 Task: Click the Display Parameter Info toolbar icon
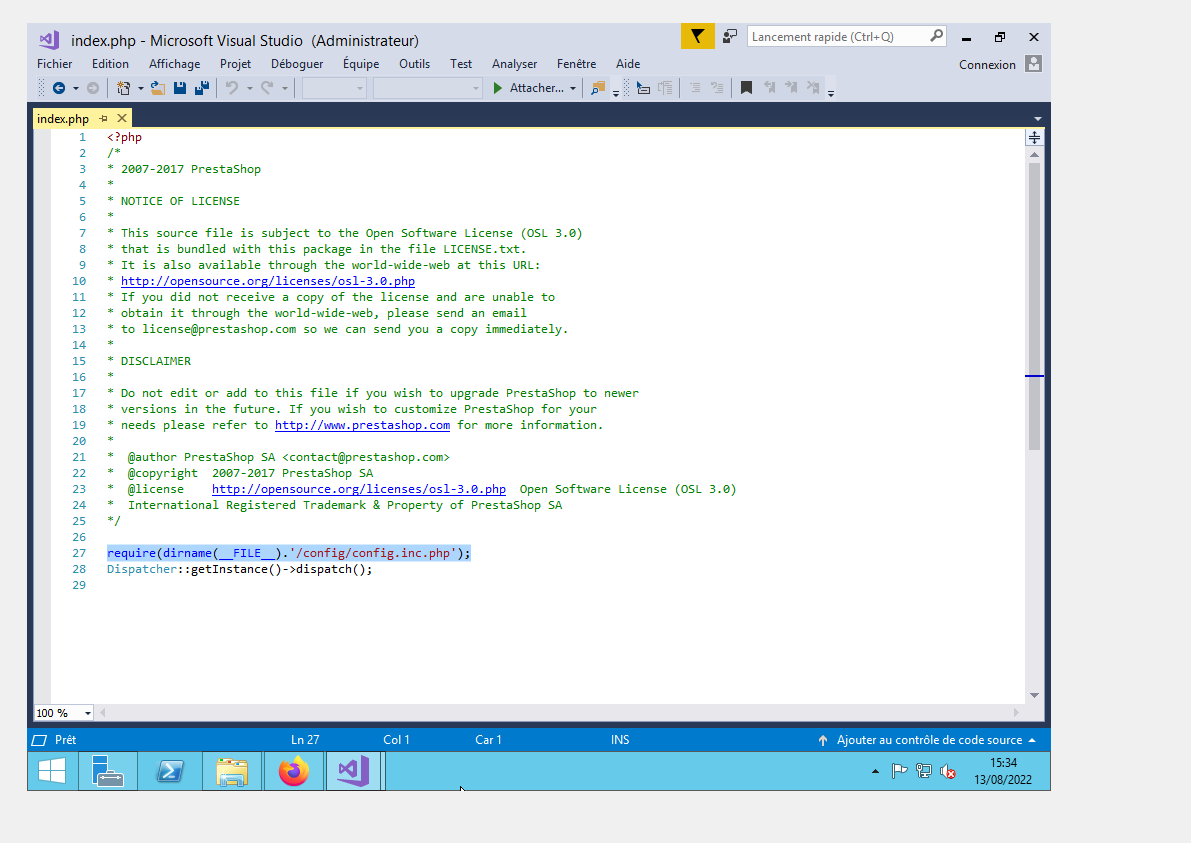[x=665, y=88]
